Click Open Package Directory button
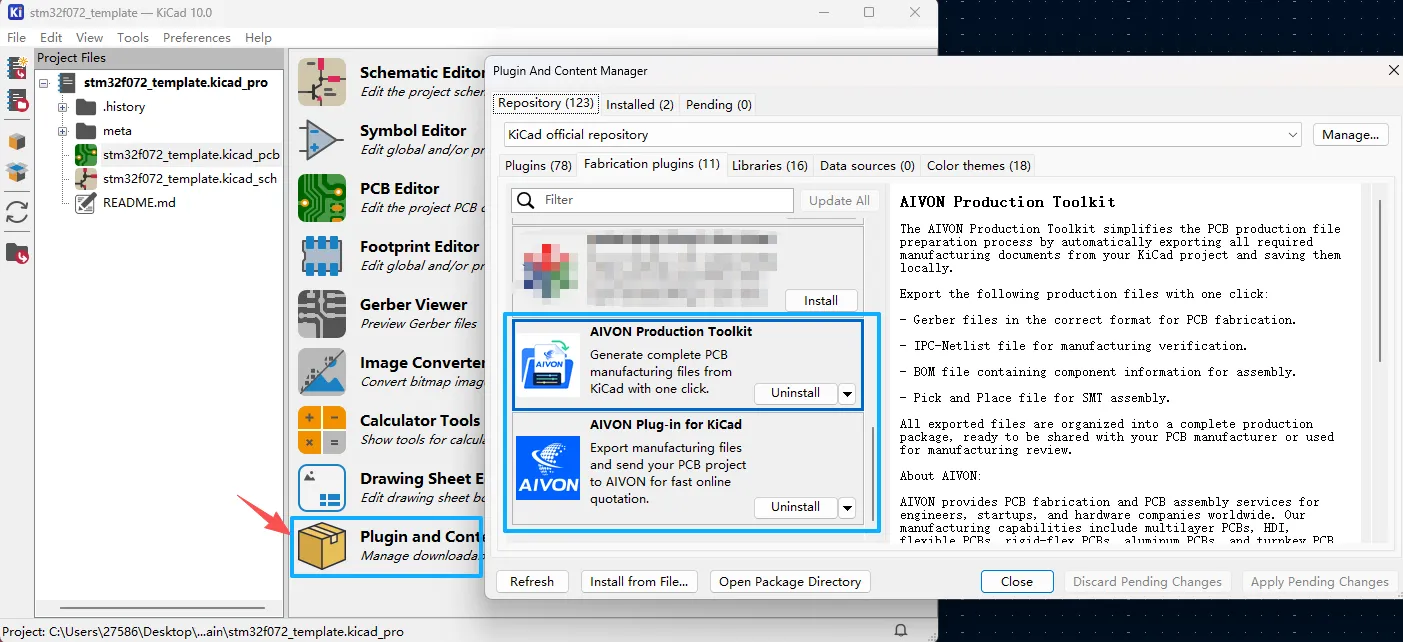The width and height of the screenshot is (1403, 642). click(x=790, y=581)
